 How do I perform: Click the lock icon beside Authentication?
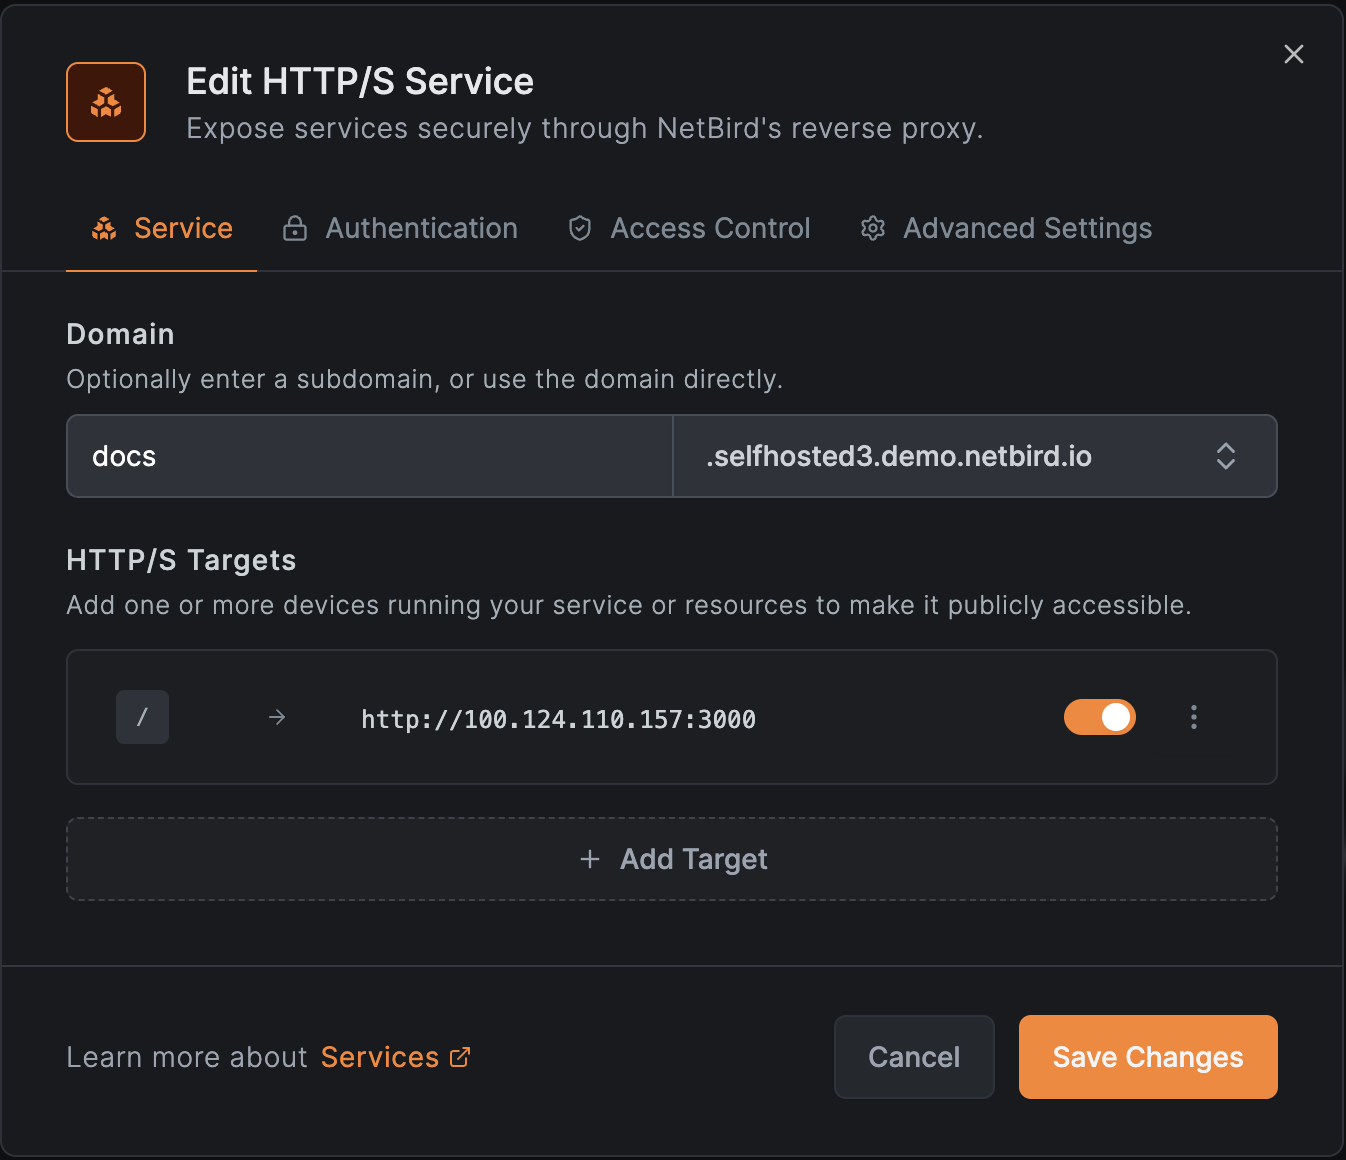tap(295, 229)
